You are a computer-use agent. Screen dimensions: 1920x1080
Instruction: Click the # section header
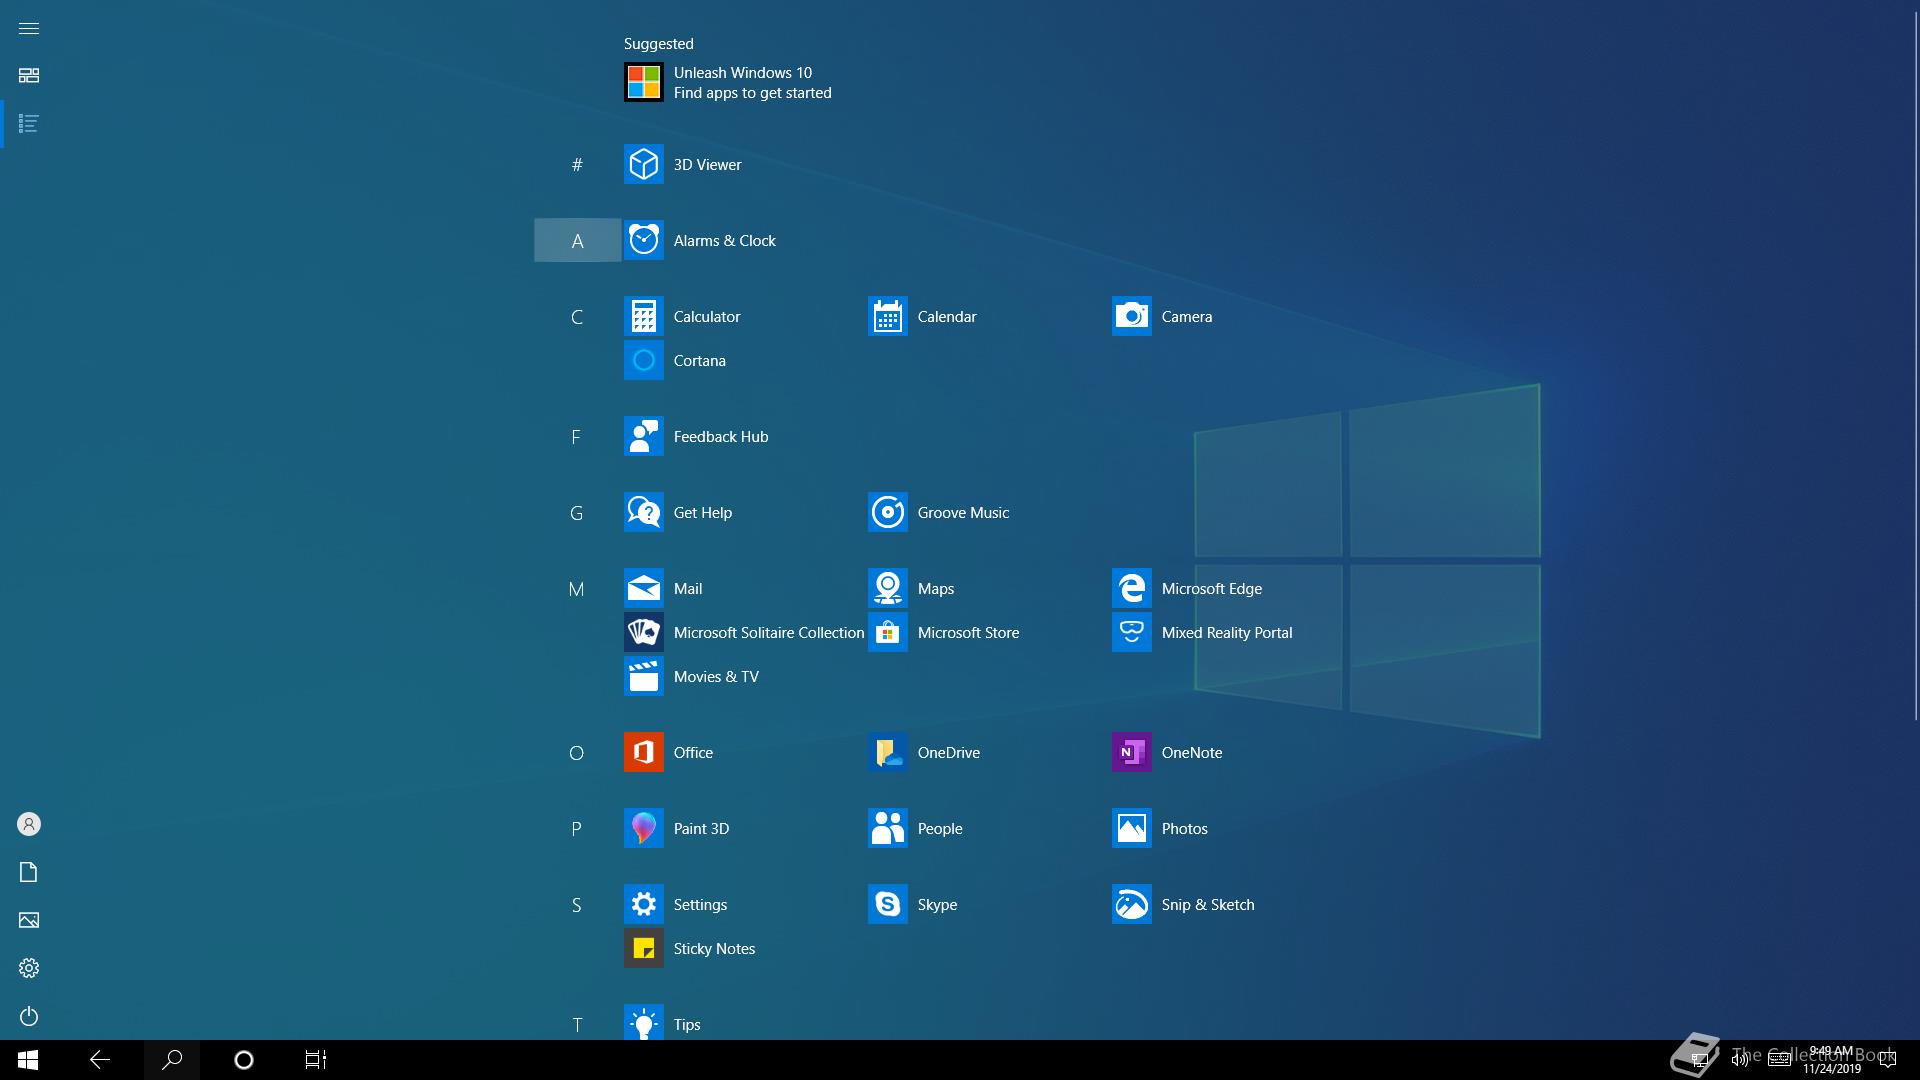pyautogui.click(x=577, y=164)
